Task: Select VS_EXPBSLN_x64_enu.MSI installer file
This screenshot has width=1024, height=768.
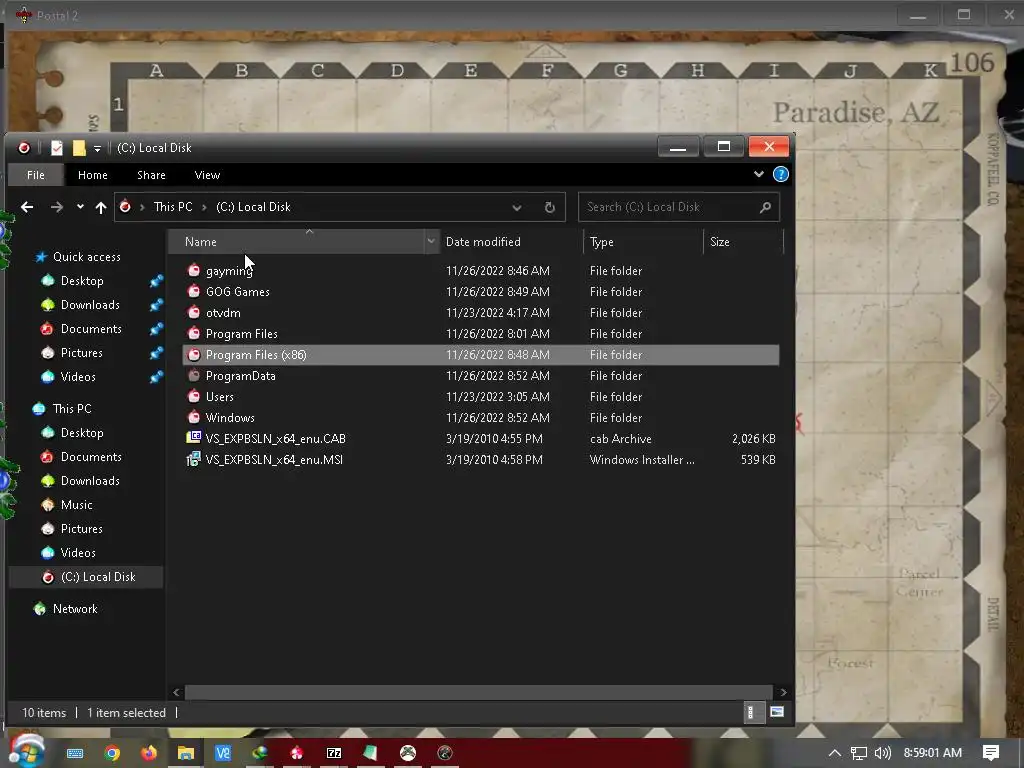Action: click(x=274, y=460)
